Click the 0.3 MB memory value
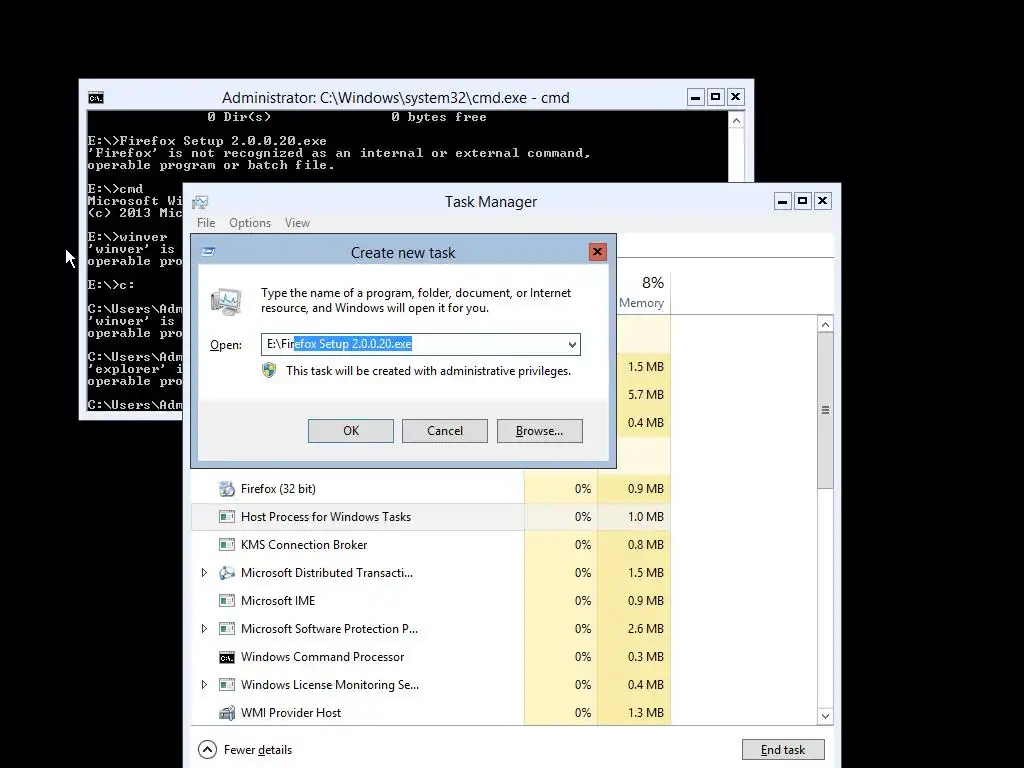This screenshot has height=768, width=1024. tap(645, 657)
